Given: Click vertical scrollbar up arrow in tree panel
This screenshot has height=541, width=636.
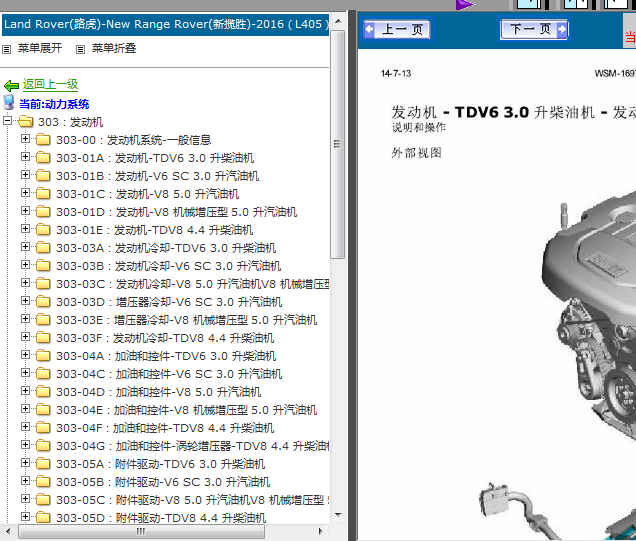Looking at the screenshot, I should (x=338, y=21).
